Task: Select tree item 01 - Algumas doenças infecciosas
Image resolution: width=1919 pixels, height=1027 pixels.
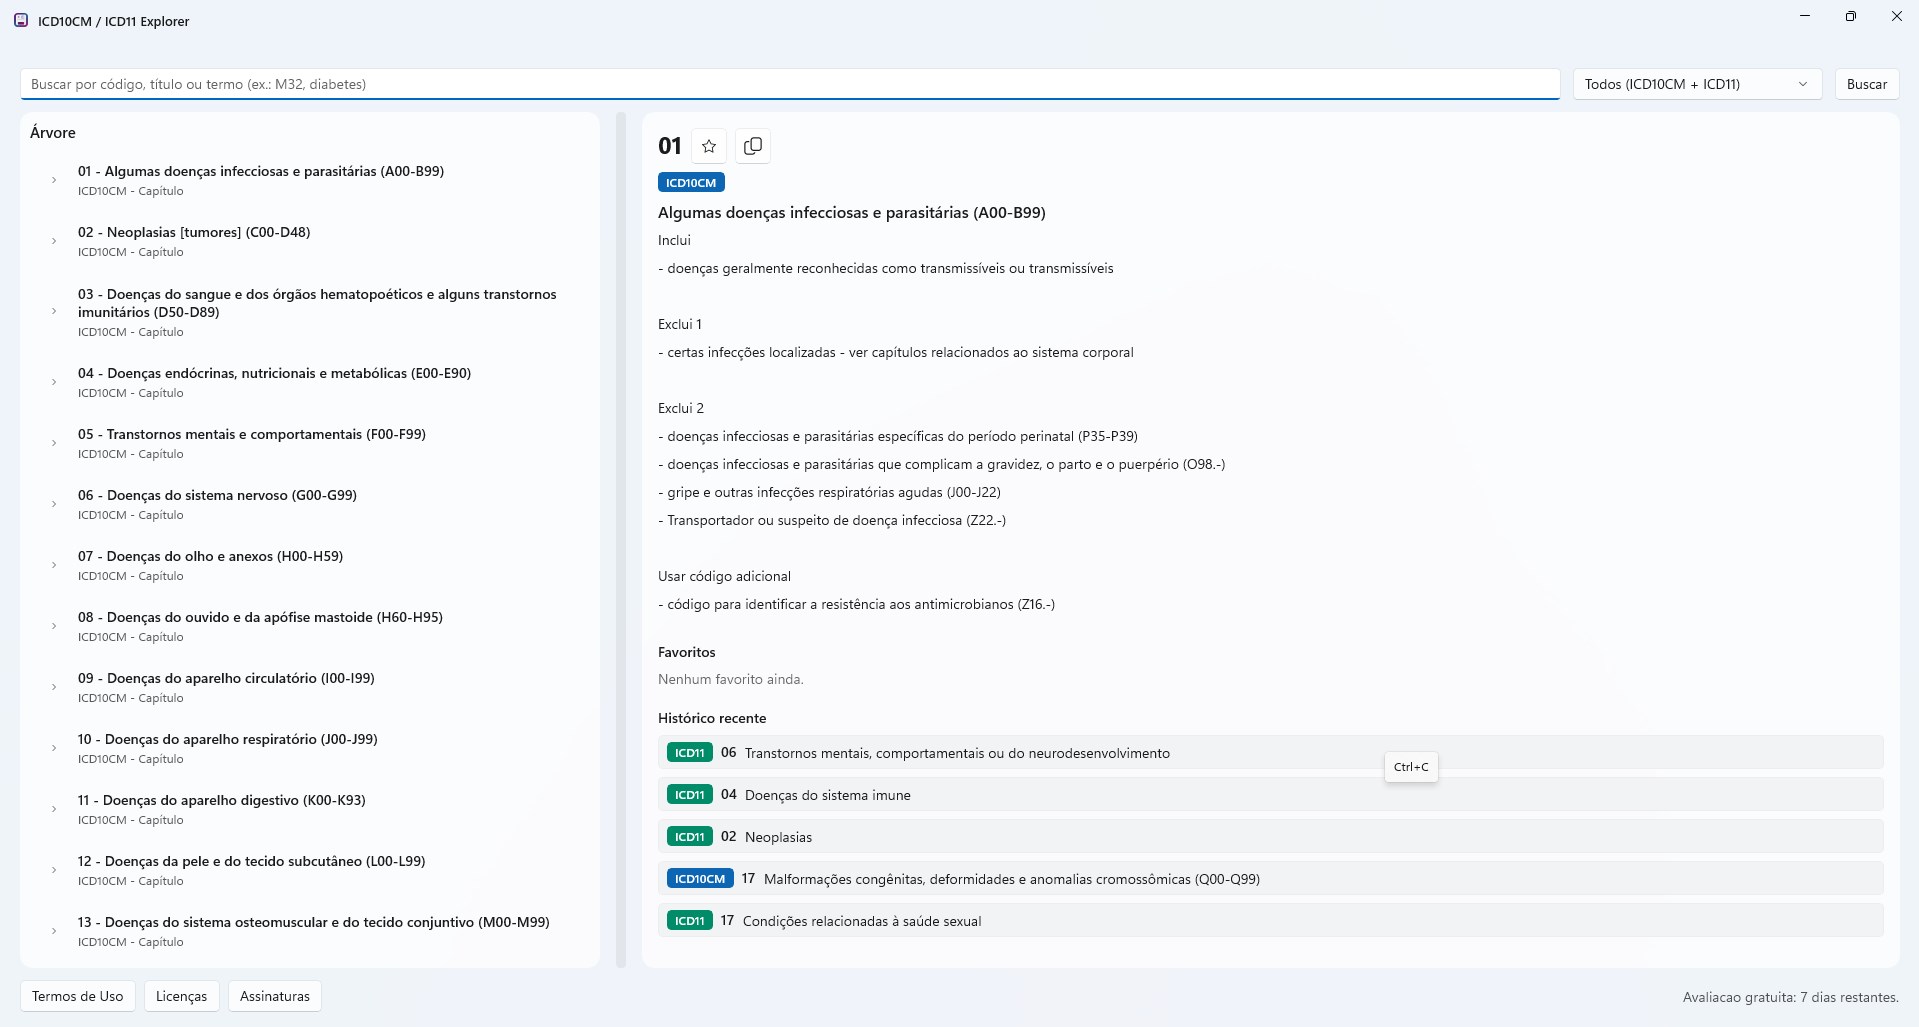Action: [x=310, y=180]
